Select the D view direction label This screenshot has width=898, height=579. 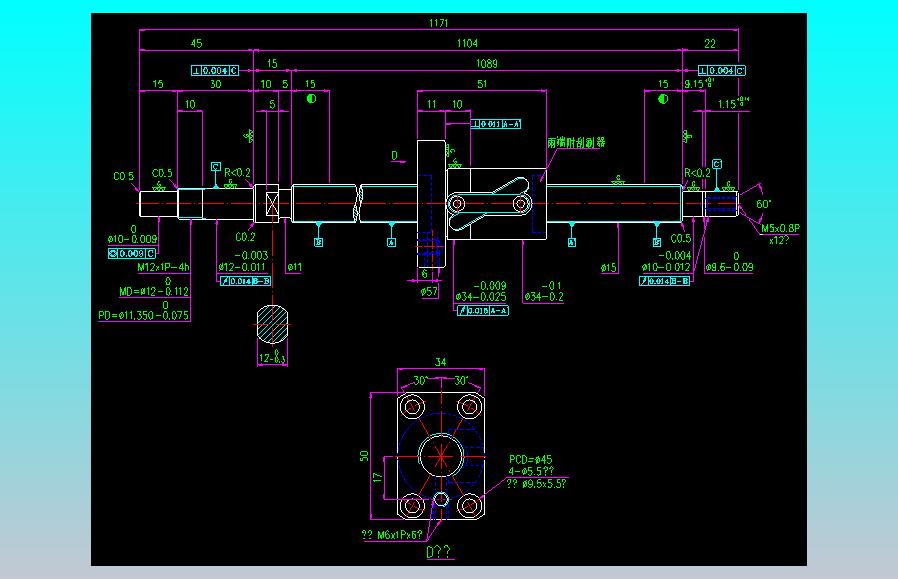pyautogui.click(x=395, y=156)
